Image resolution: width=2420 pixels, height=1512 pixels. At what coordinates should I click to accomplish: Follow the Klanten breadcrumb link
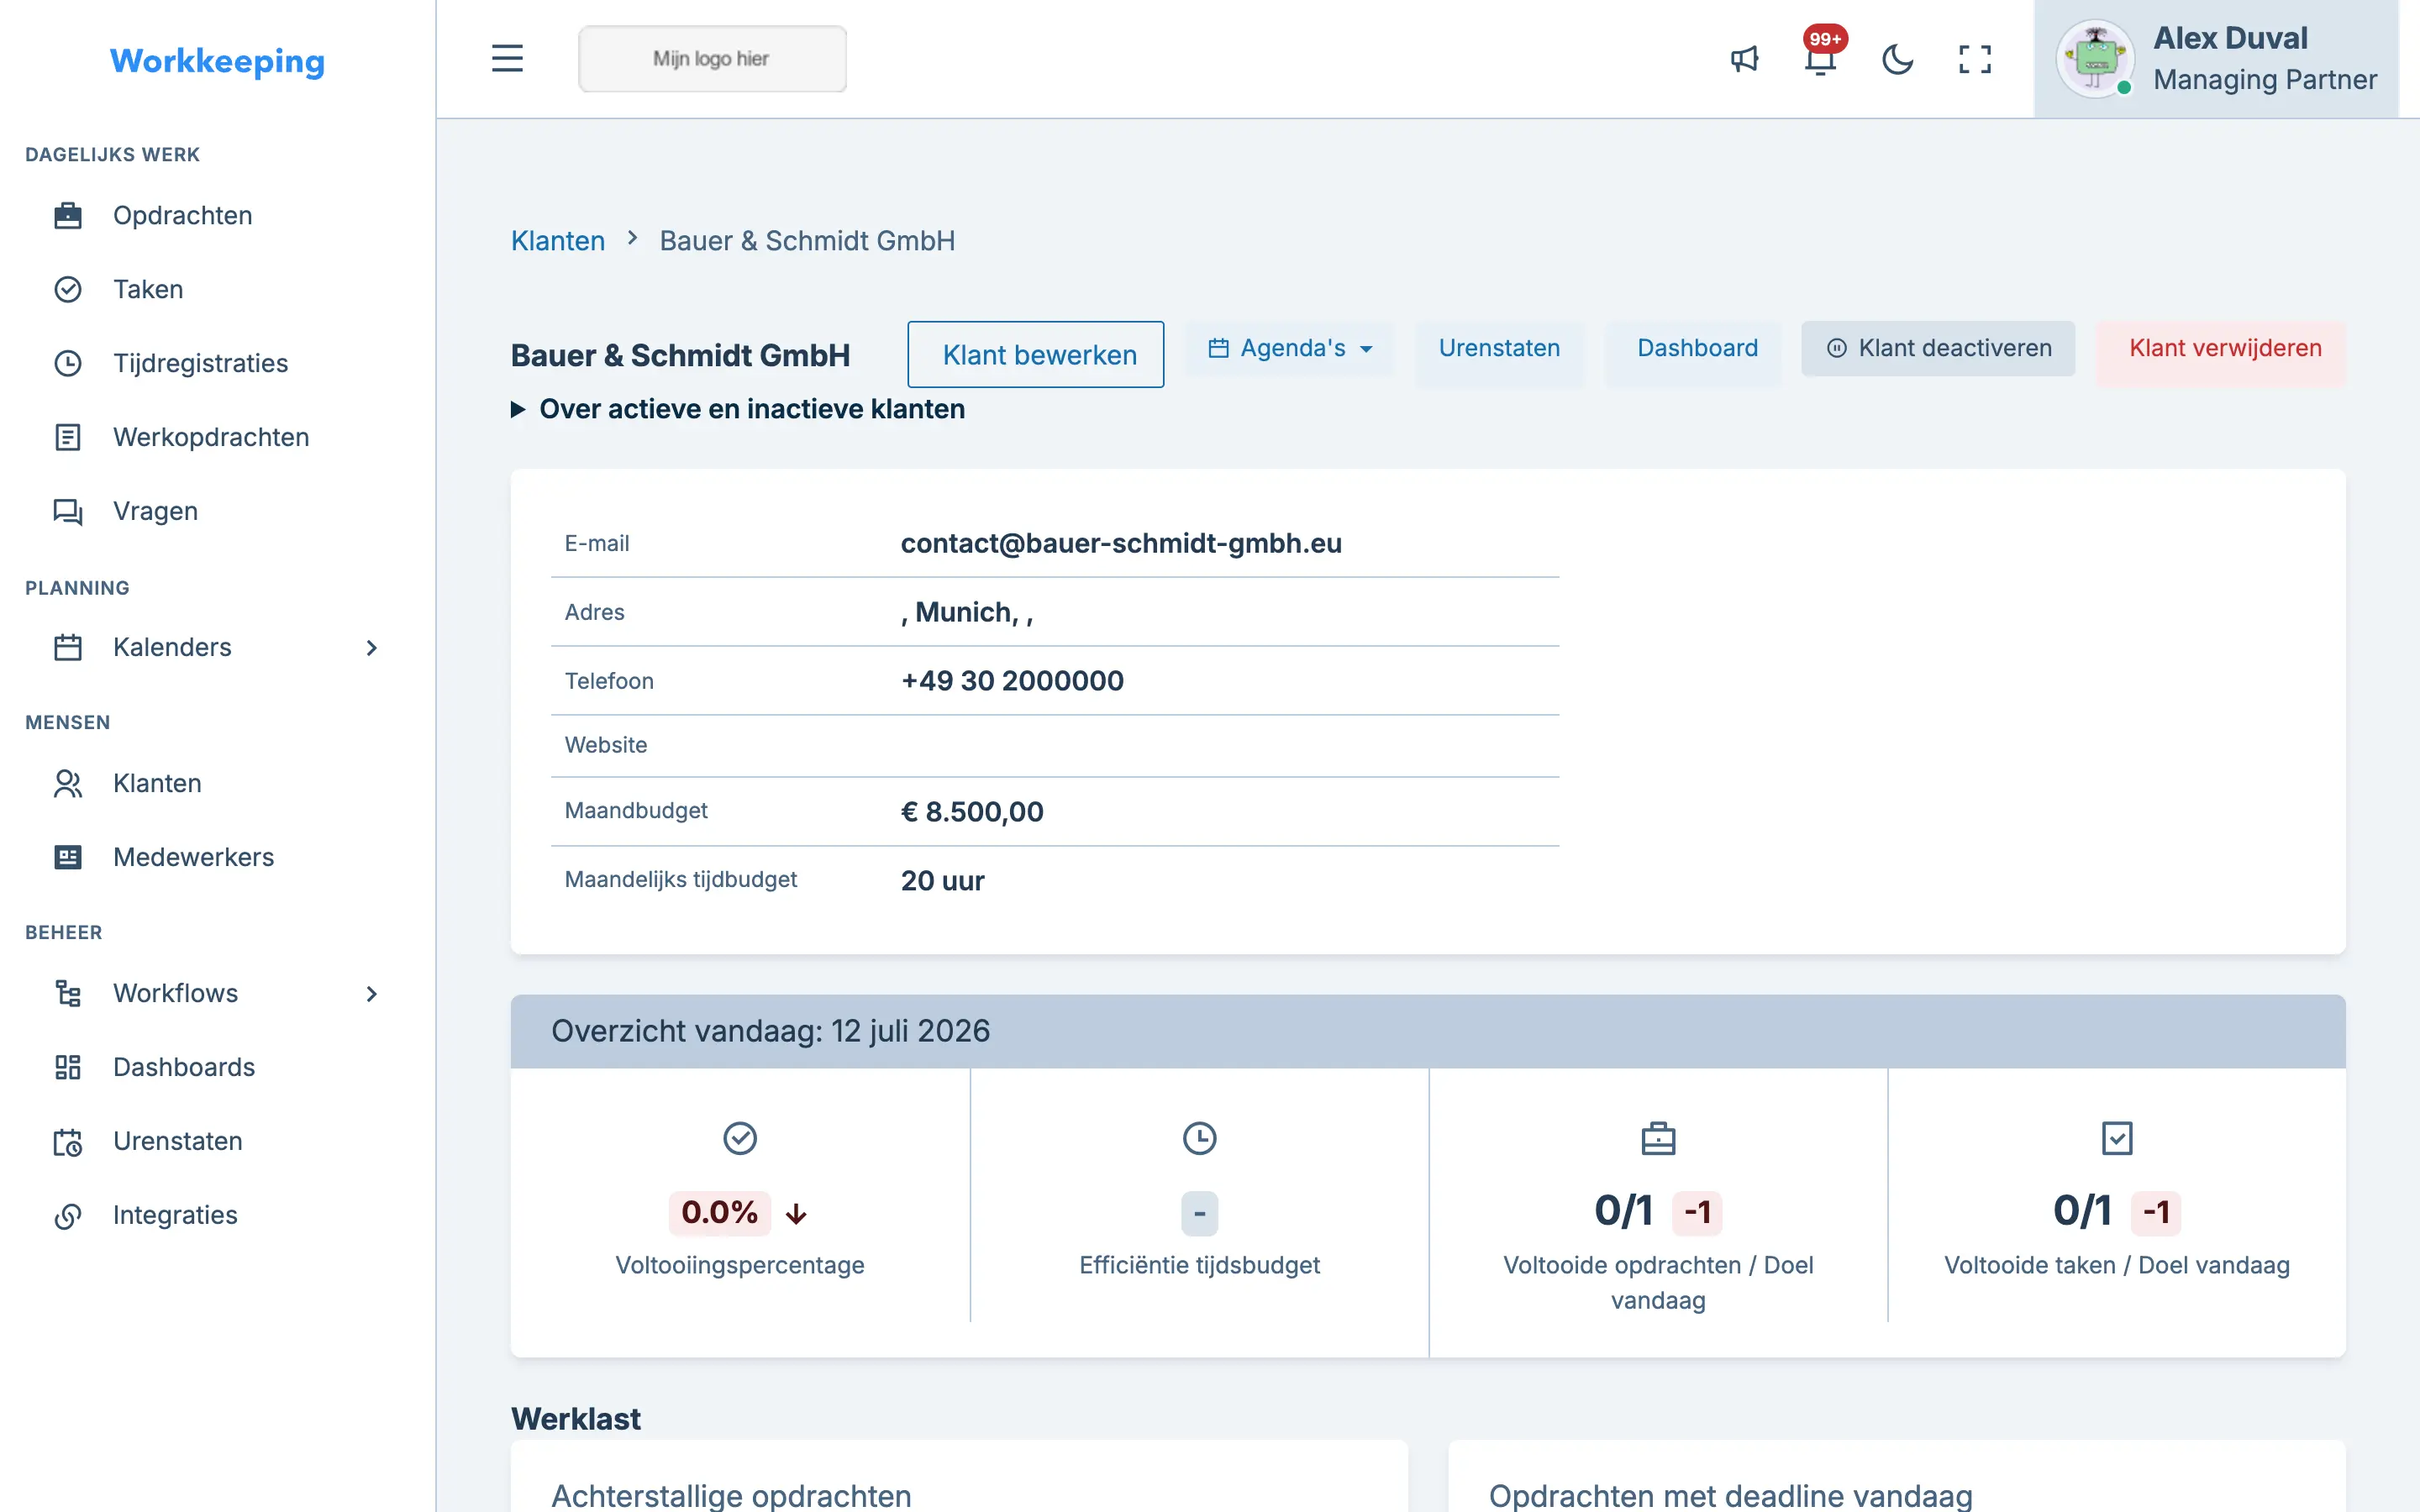coord(558,241)
